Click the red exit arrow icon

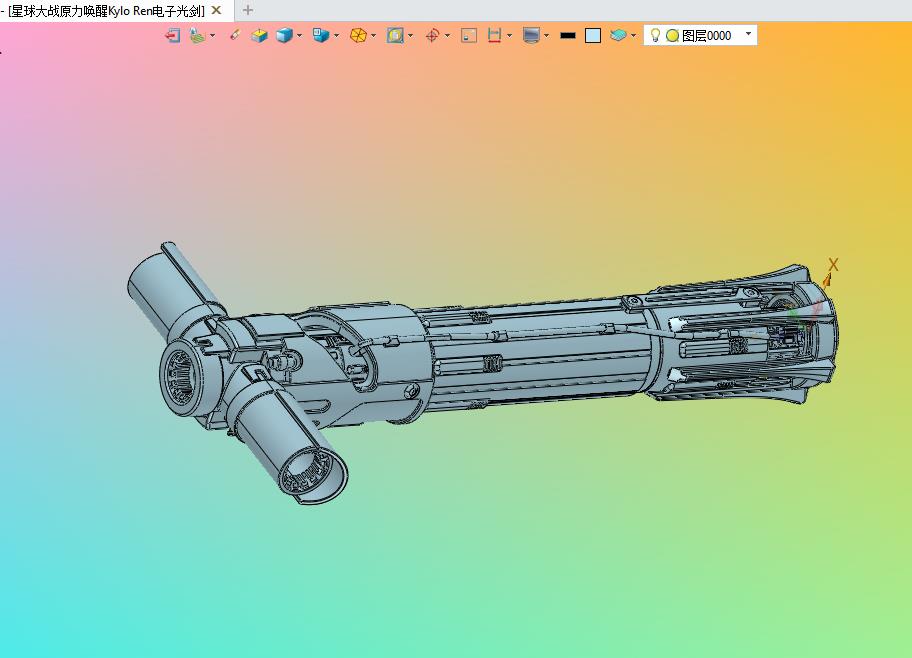pos(172,35)
